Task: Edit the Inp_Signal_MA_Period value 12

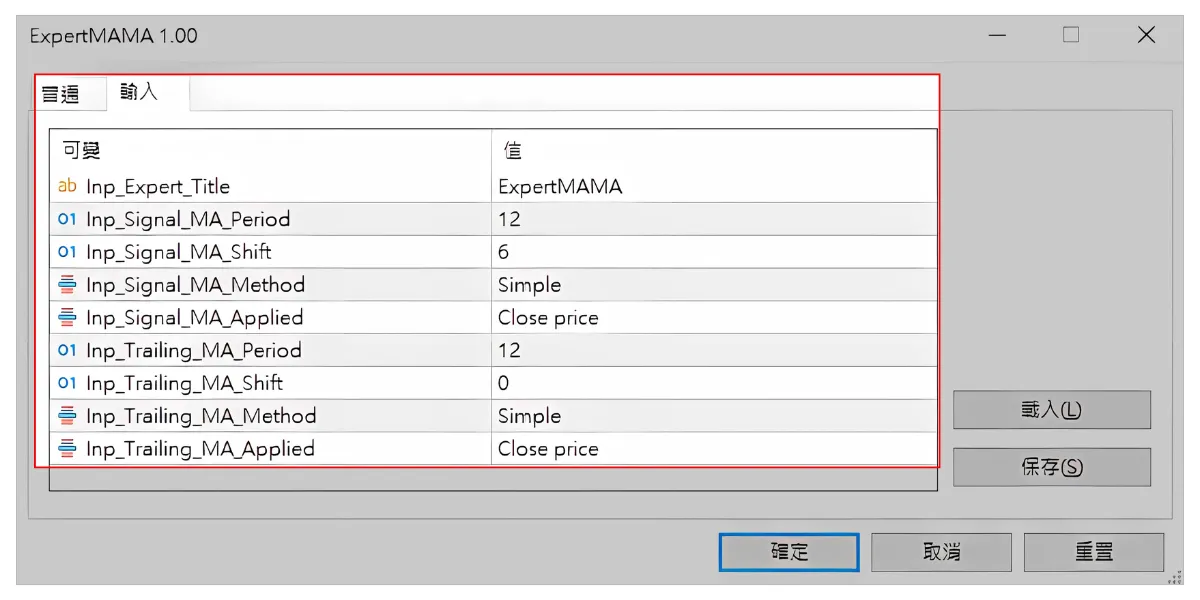Action: [713, 219]
